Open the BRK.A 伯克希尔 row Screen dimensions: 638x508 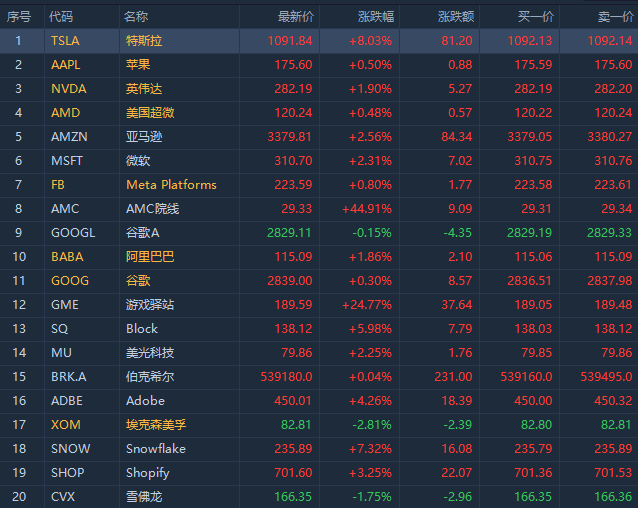click(x=319, y=377)
